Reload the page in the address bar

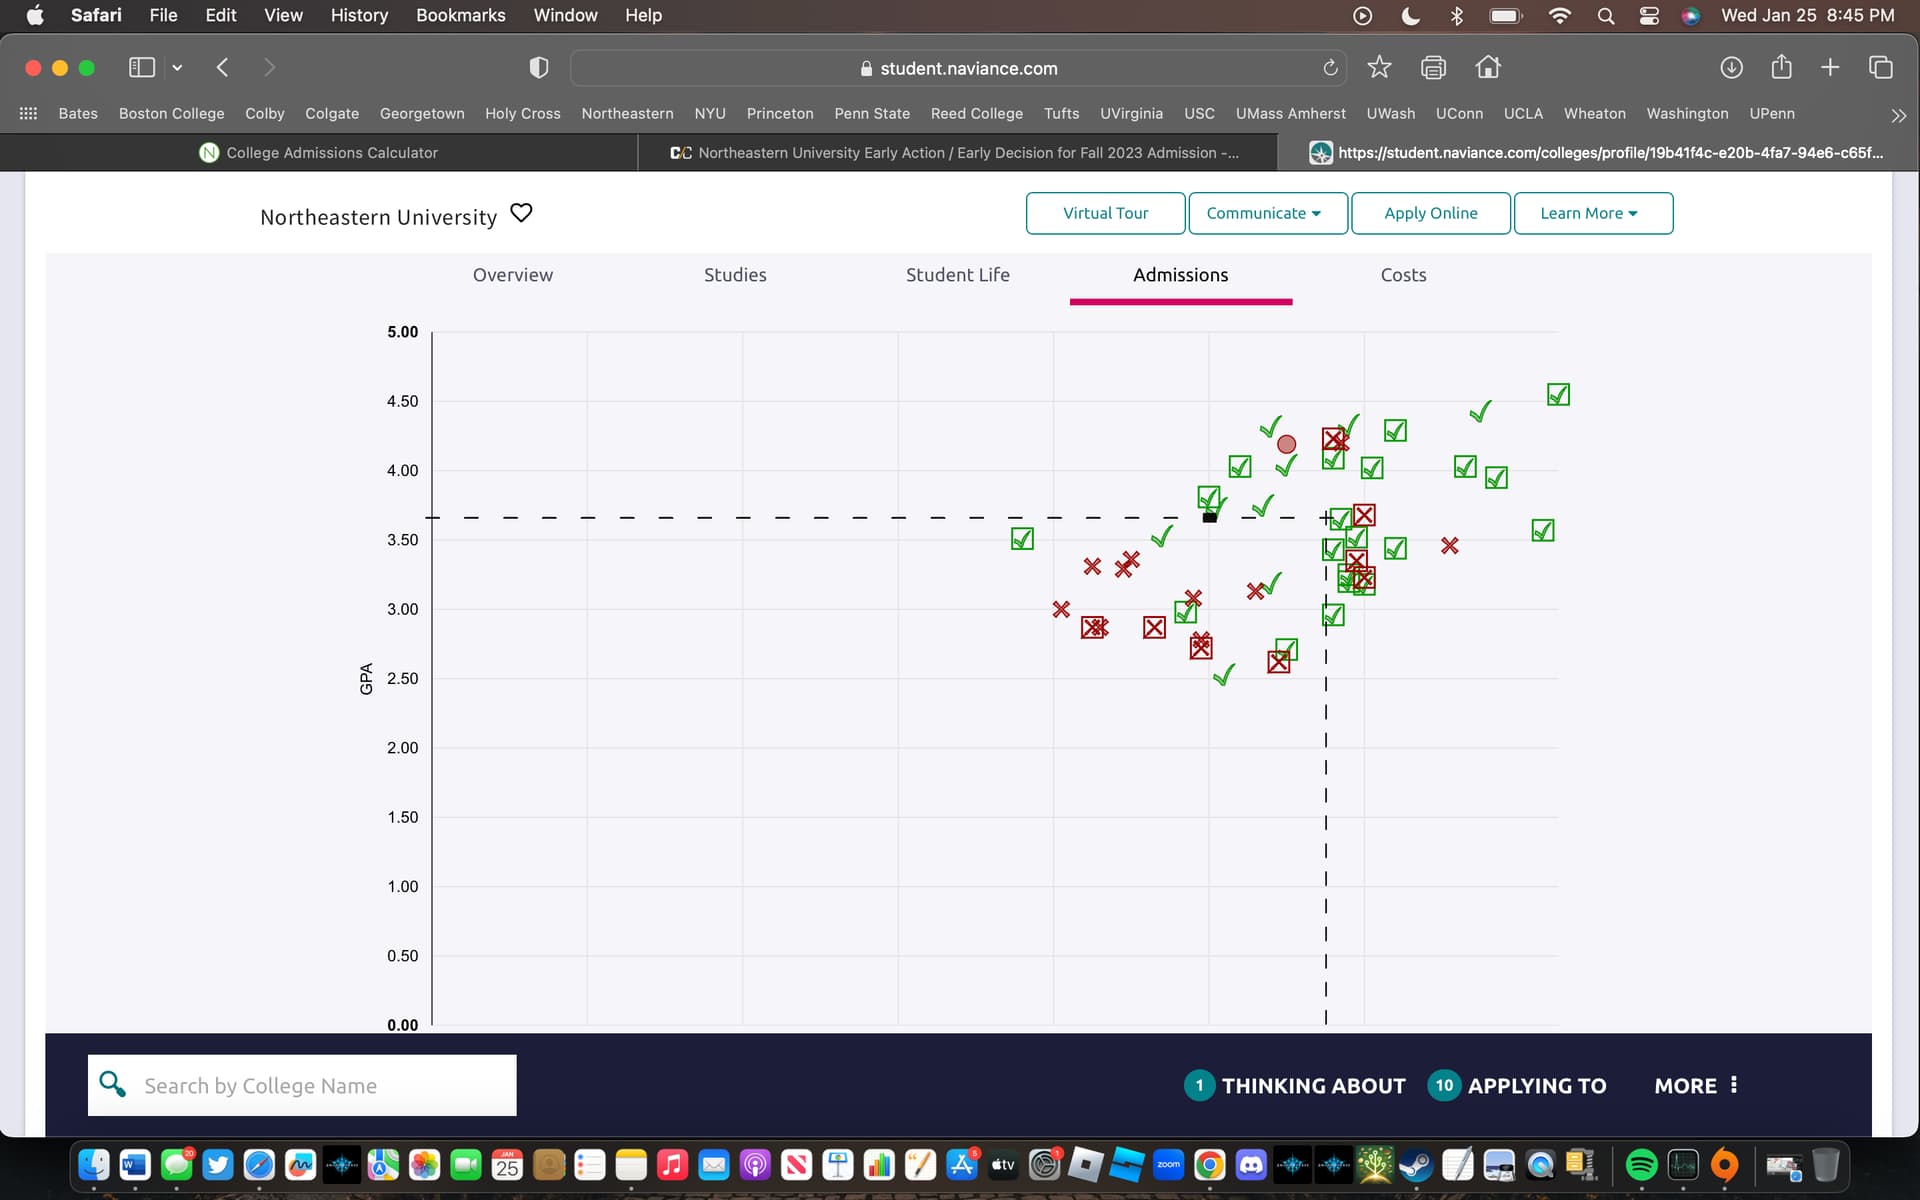(x=1330, y=68)
